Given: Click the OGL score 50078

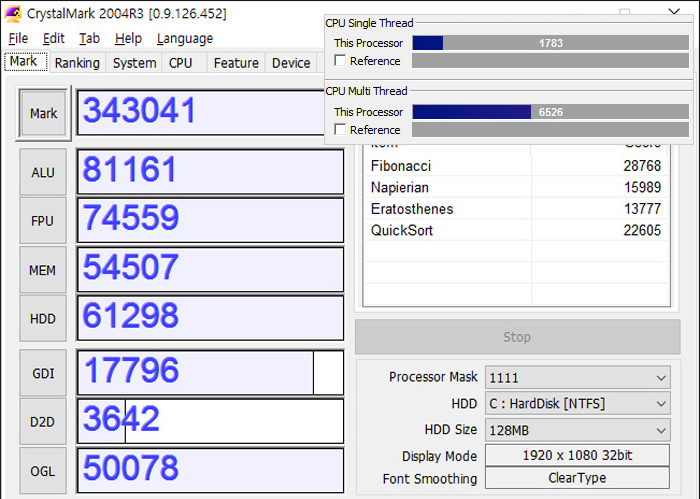Looking at the screenshot, I should (x=131, y=468).
